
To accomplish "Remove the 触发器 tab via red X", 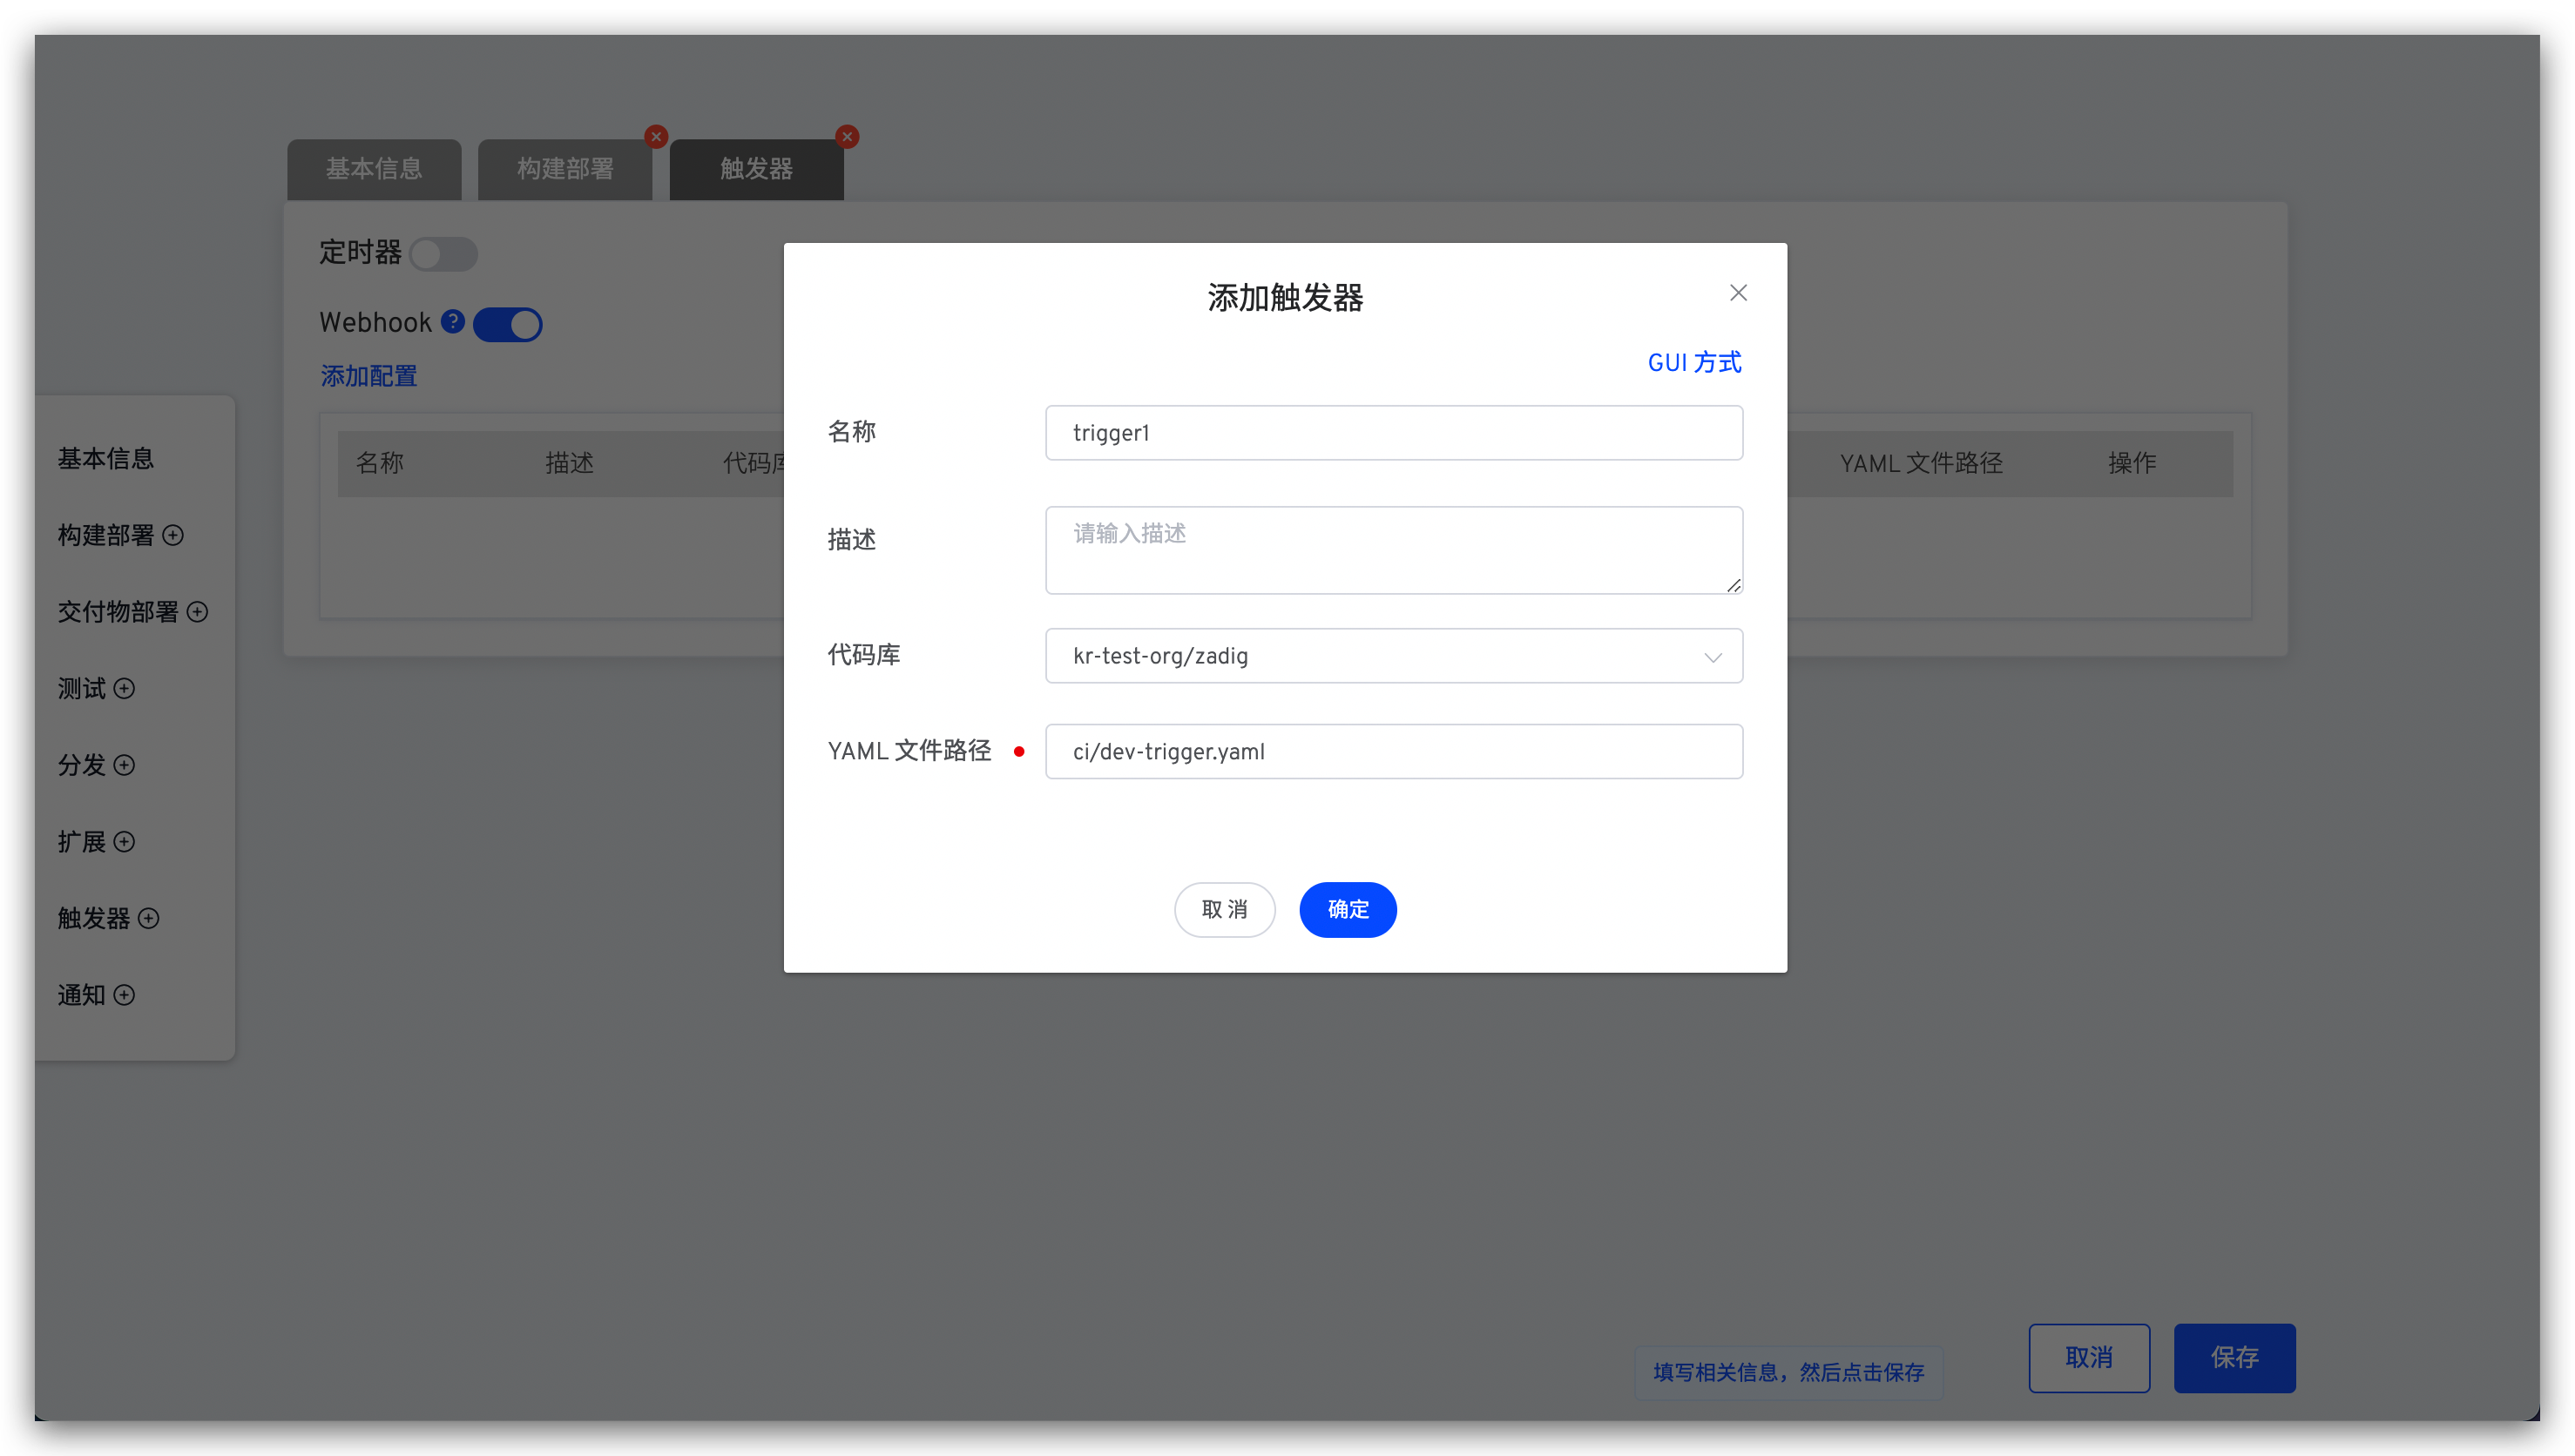I will [847, 137].
